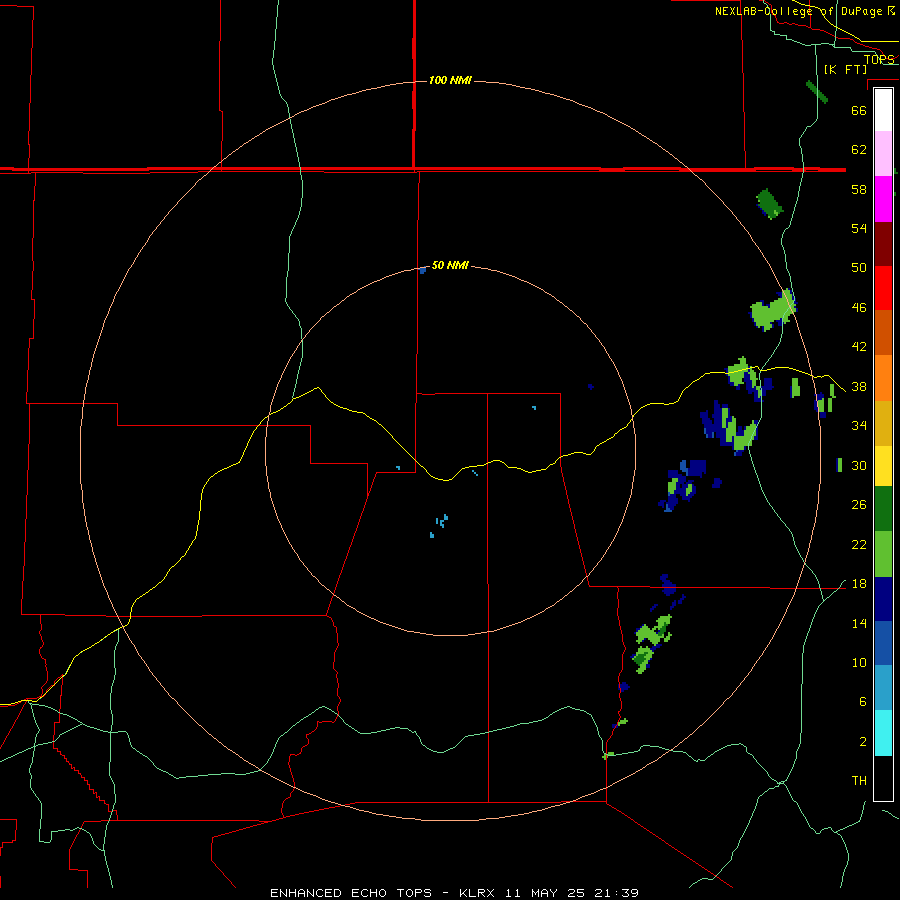Click the "NEXLAB-College of DuPage" text
Screen dimensions: 900x900
pos(799,11)
